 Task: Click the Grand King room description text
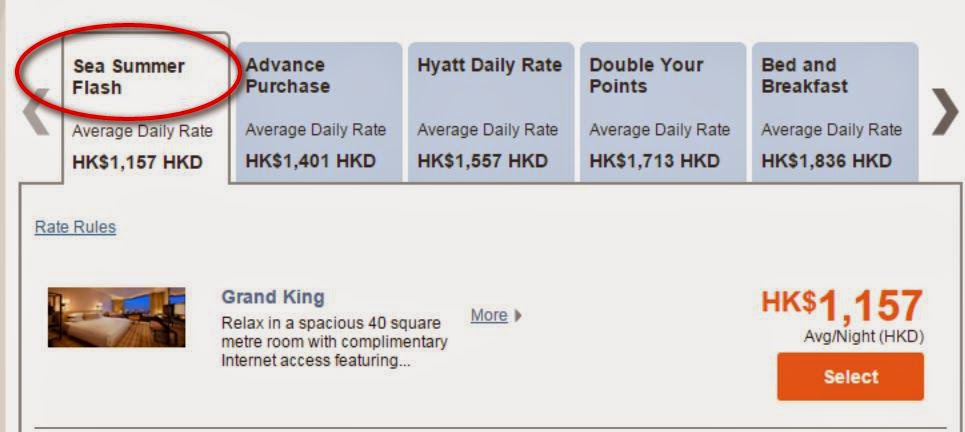(334, 343)
